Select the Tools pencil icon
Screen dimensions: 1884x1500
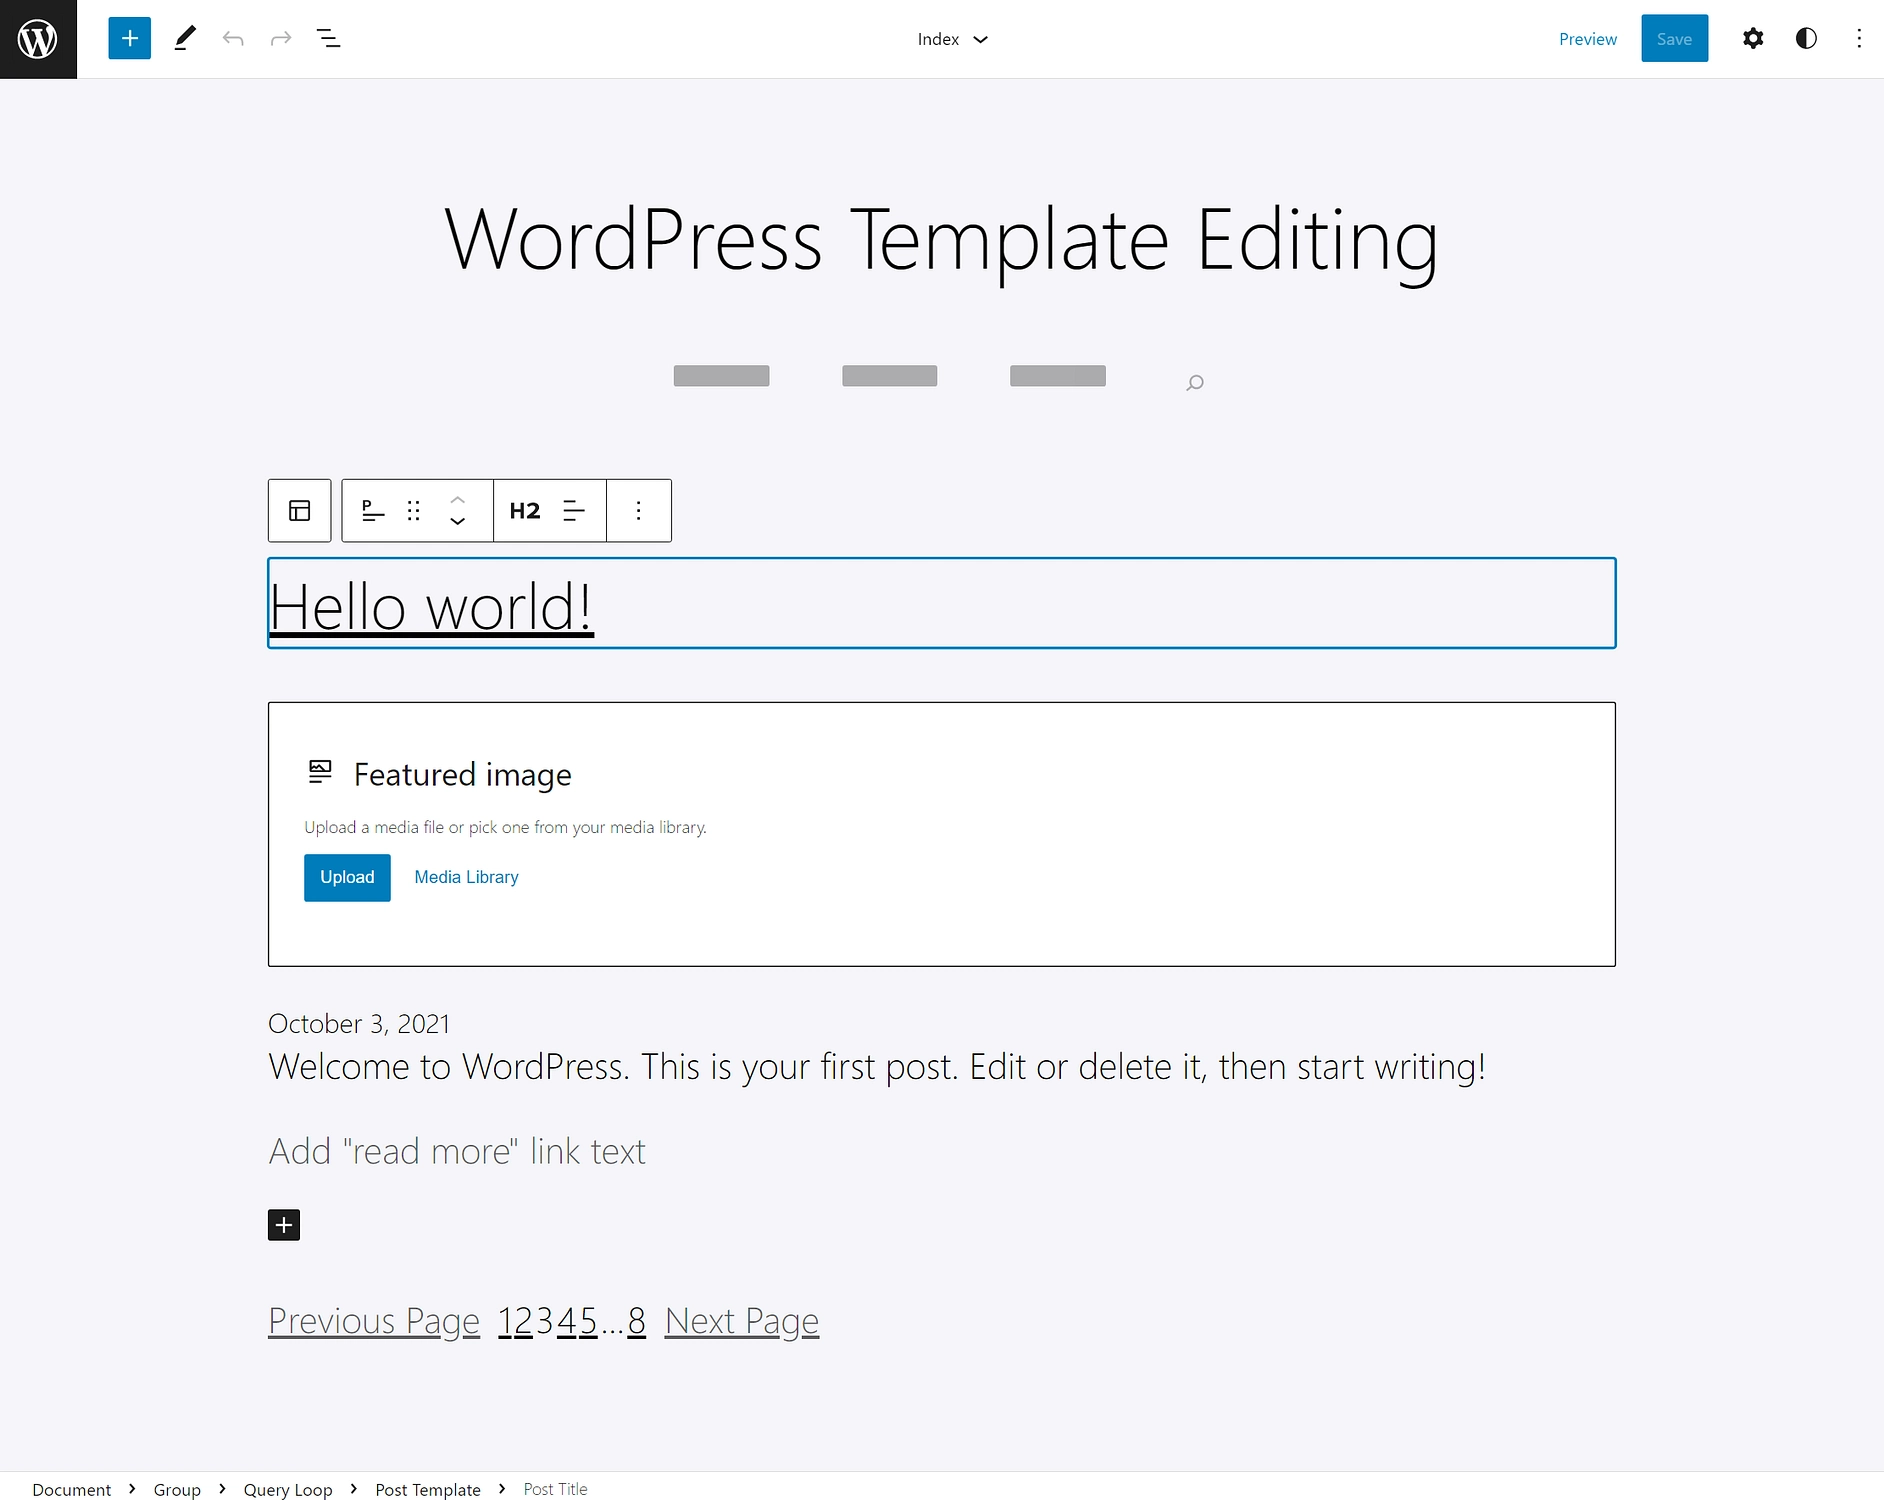pos(185,39)
